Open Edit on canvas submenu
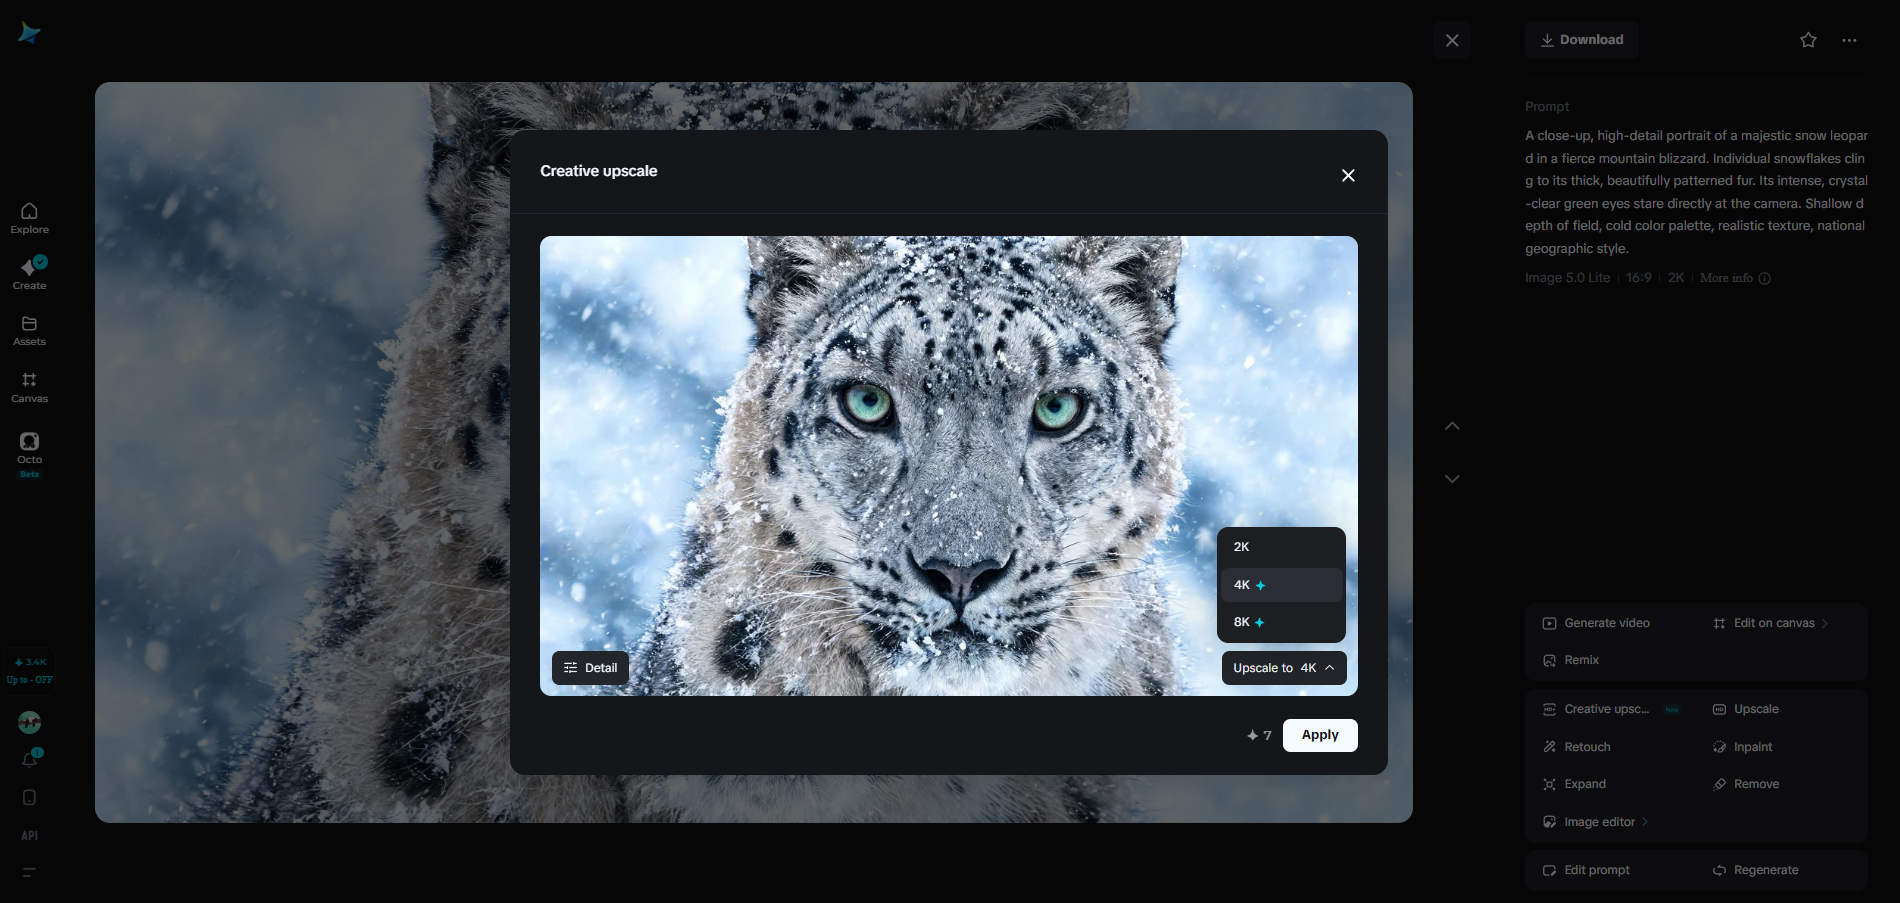This screenshot has height=903, width=1900. (1771, 623)
